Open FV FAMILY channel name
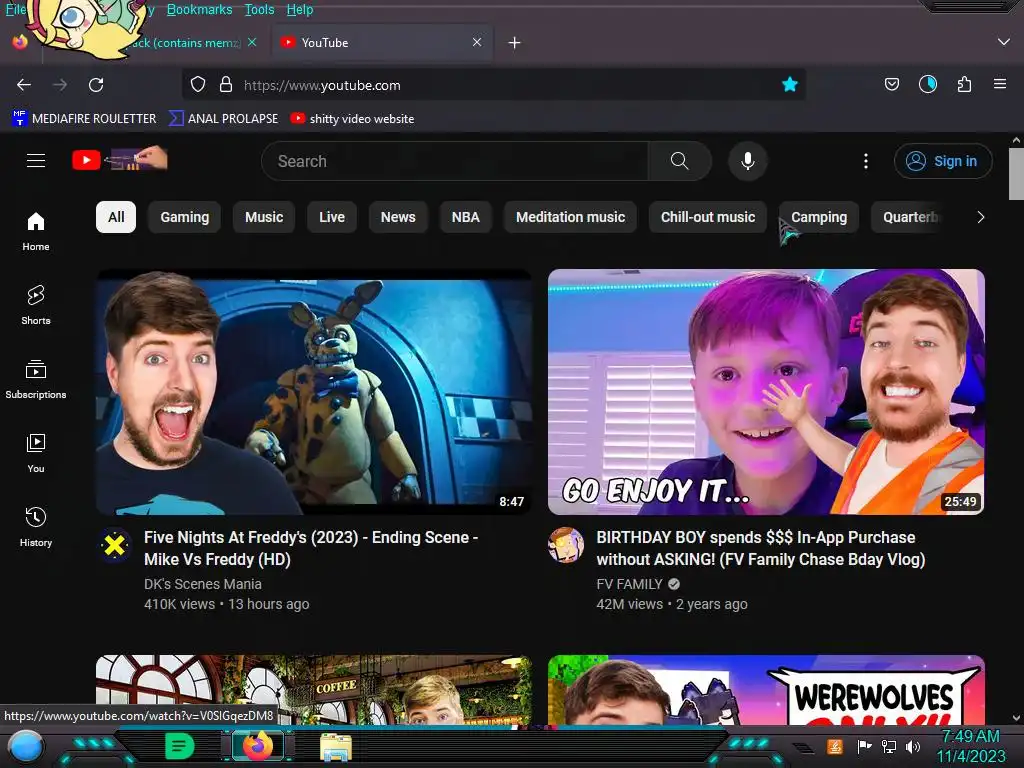 point(629,584)
